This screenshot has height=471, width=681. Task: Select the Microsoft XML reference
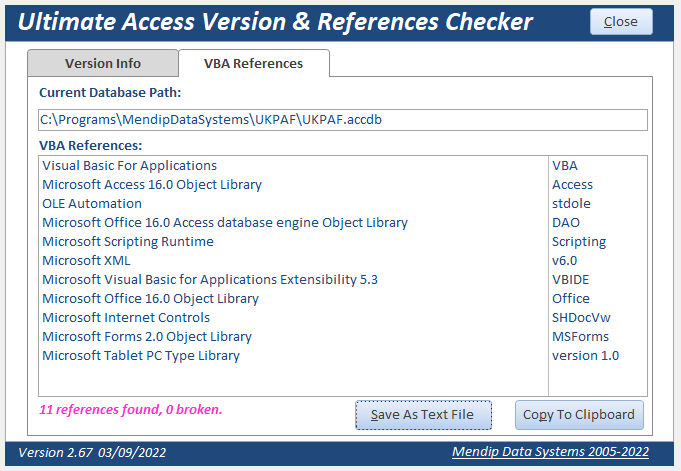pos(86,261)
